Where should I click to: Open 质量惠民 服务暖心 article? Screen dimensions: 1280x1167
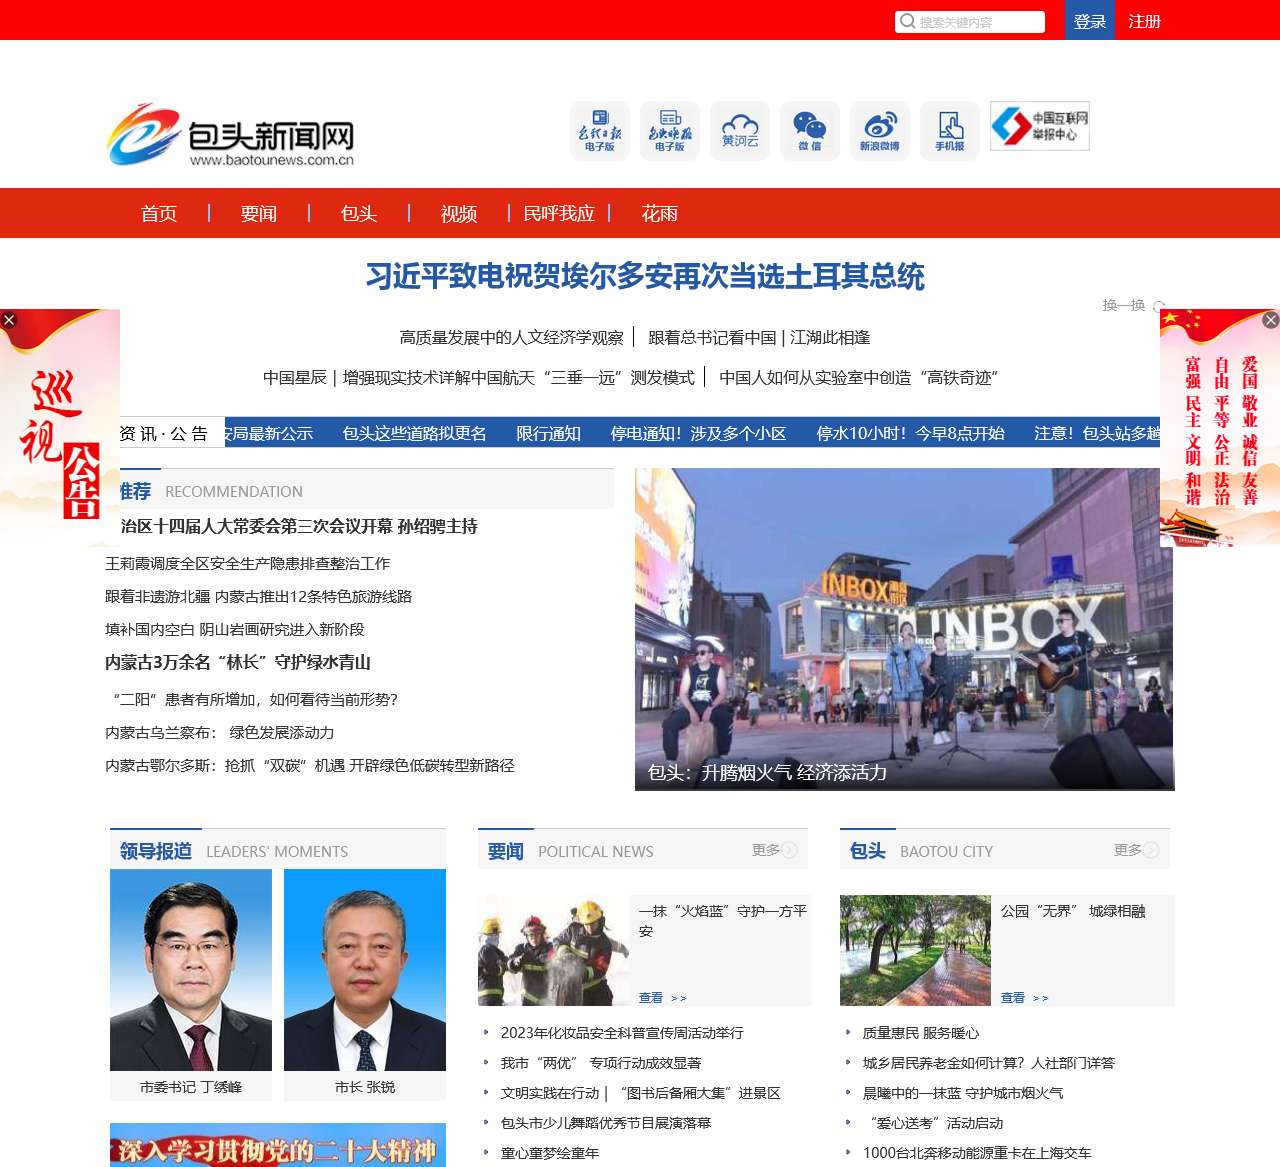coord(921,1033)
